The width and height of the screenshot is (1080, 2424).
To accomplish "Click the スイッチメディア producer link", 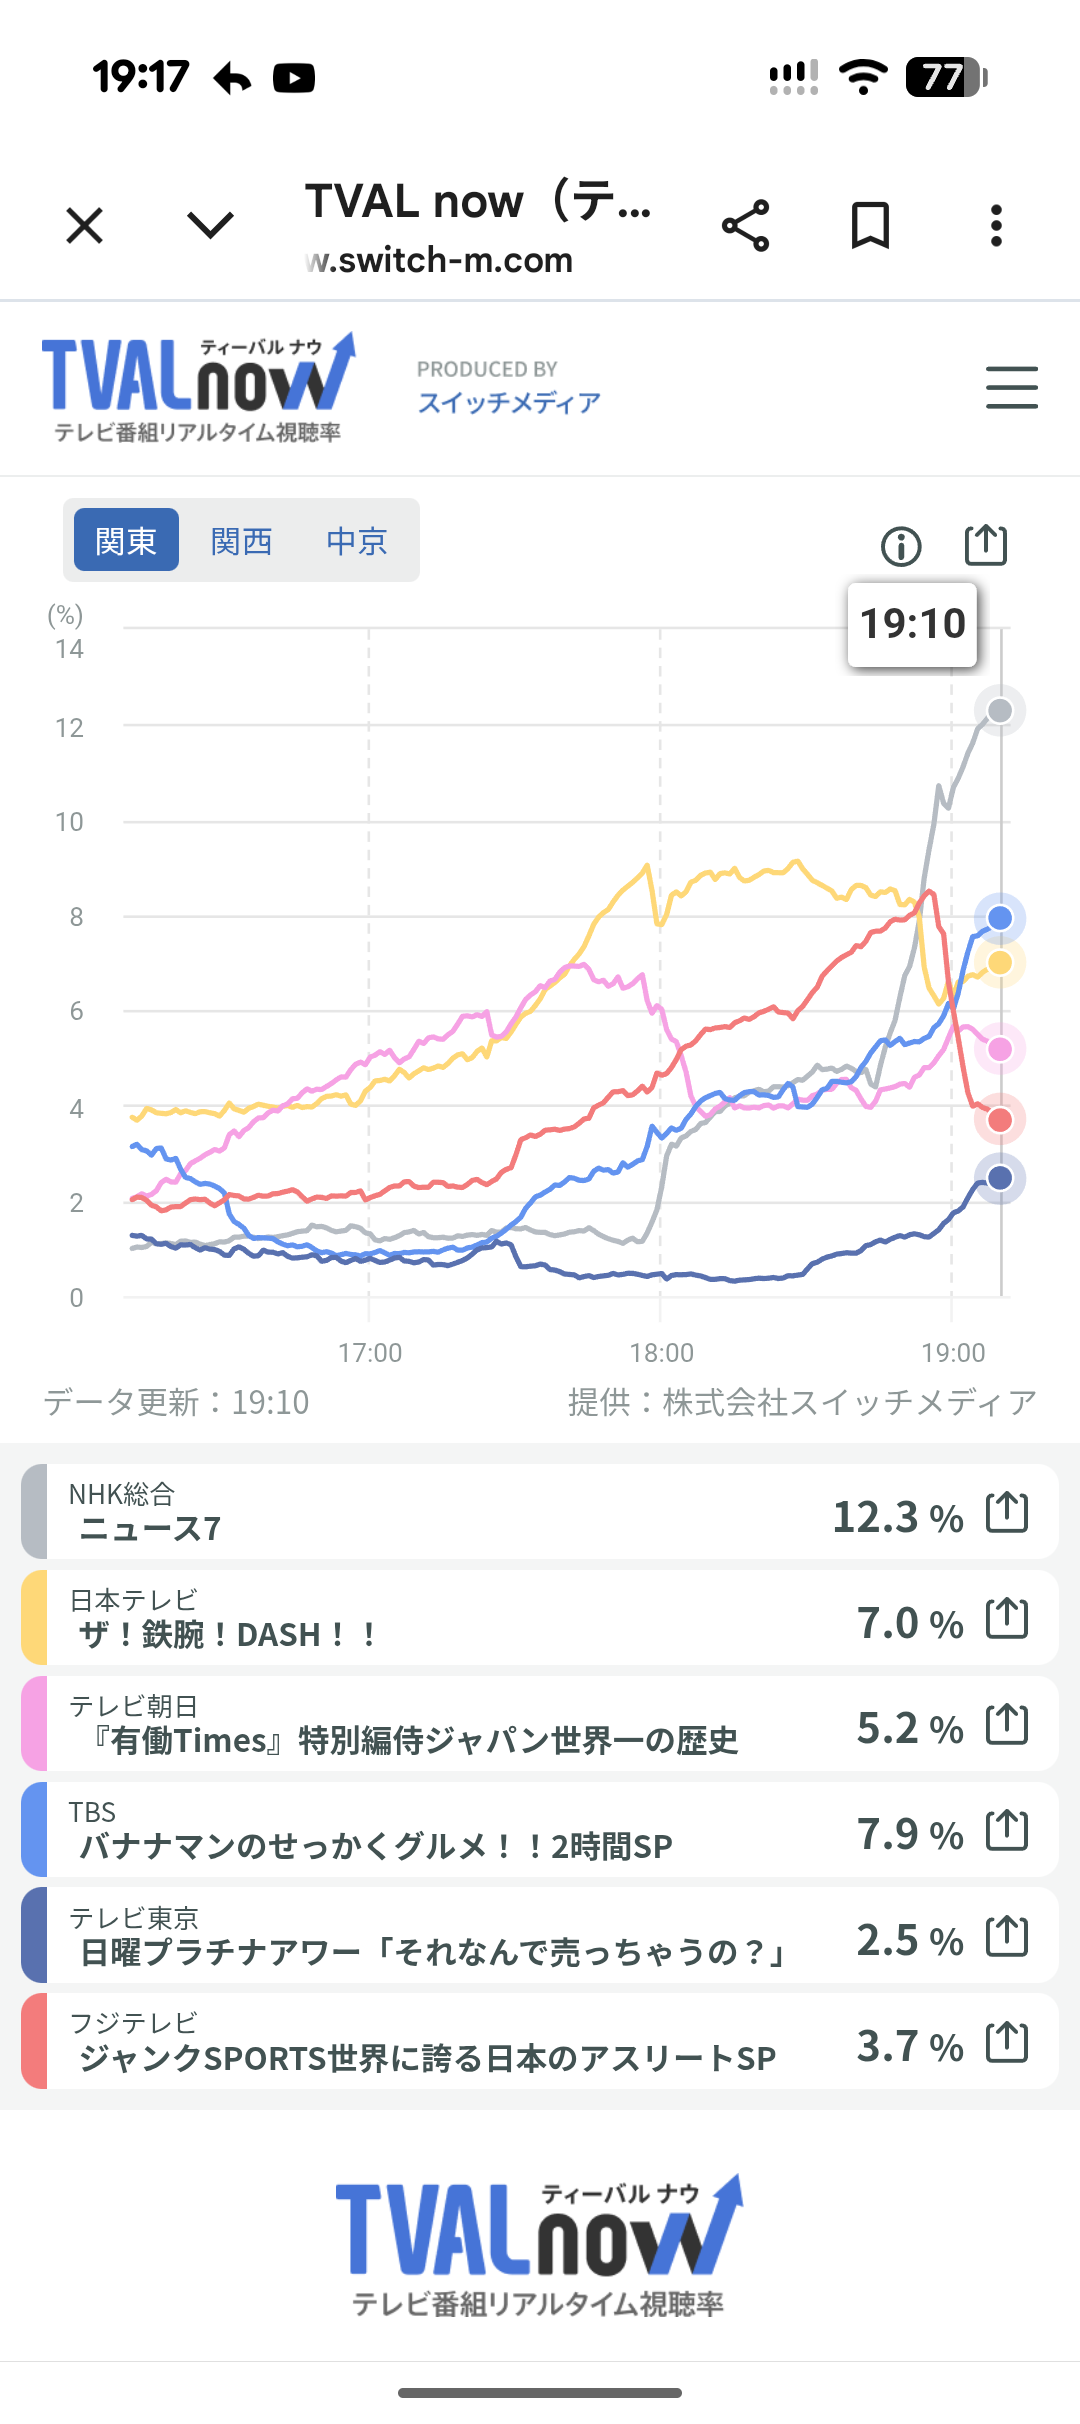I will 509,402.
